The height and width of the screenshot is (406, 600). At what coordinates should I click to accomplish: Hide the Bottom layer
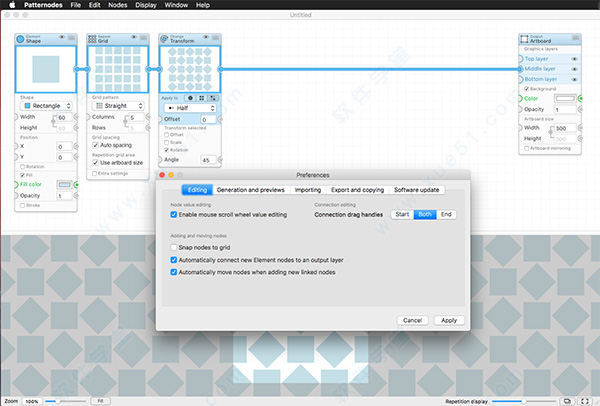point(574,80)
